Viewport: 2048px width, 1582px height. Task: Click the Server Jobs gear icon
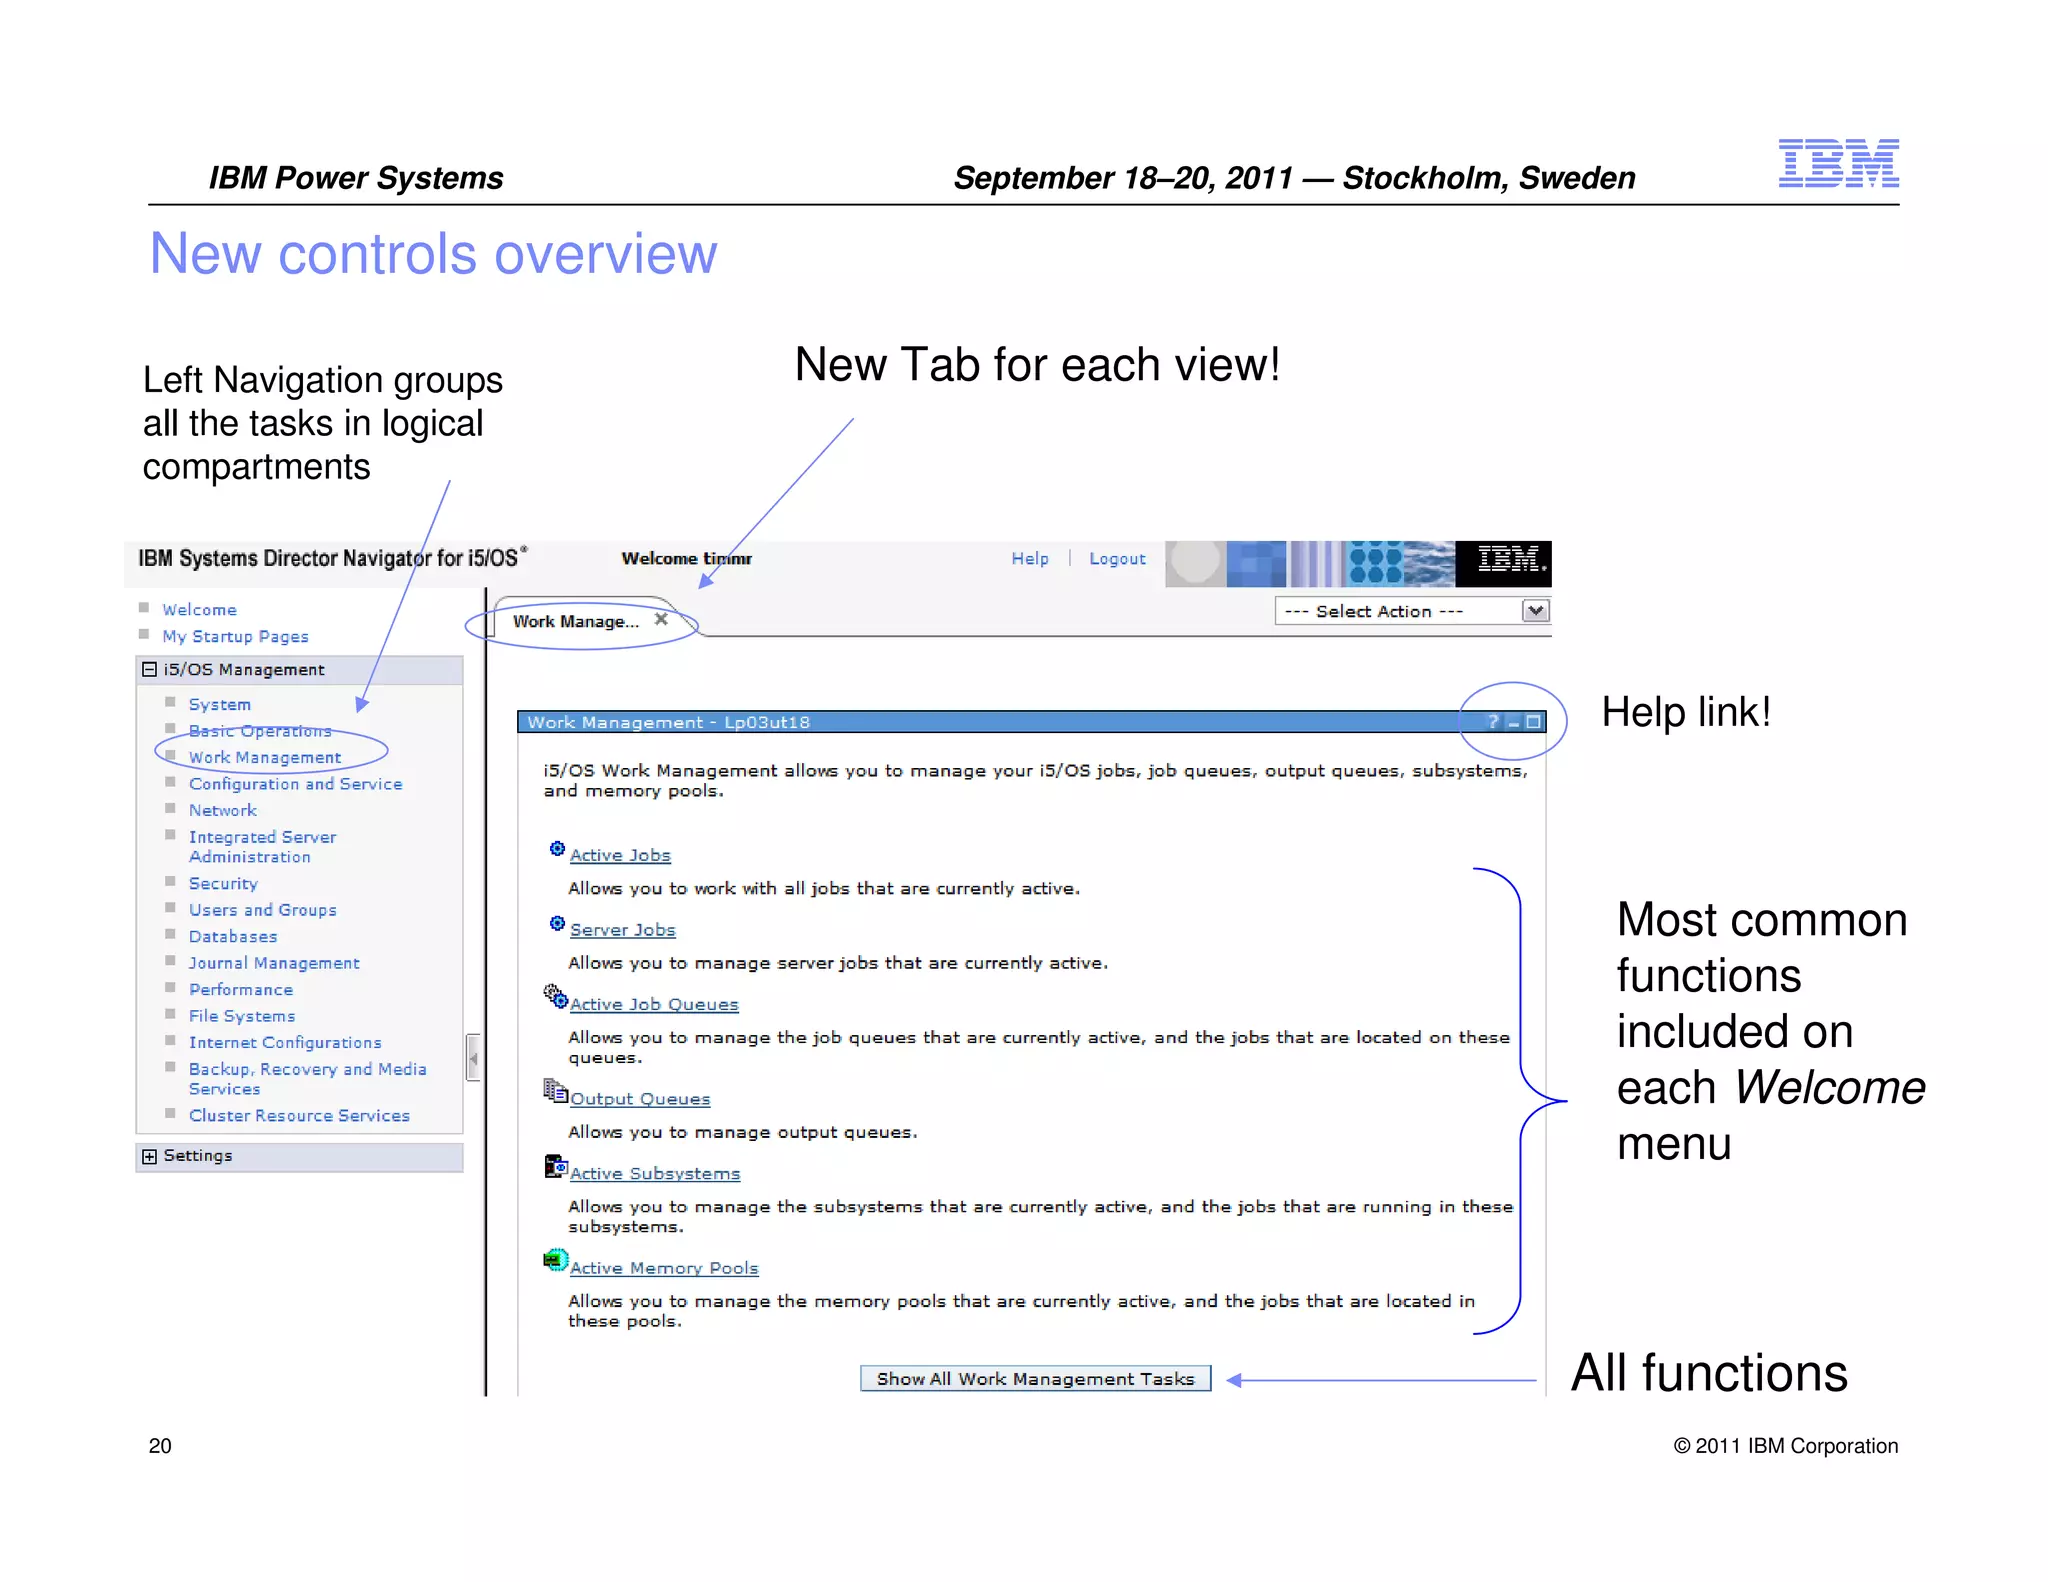(557, 923)
